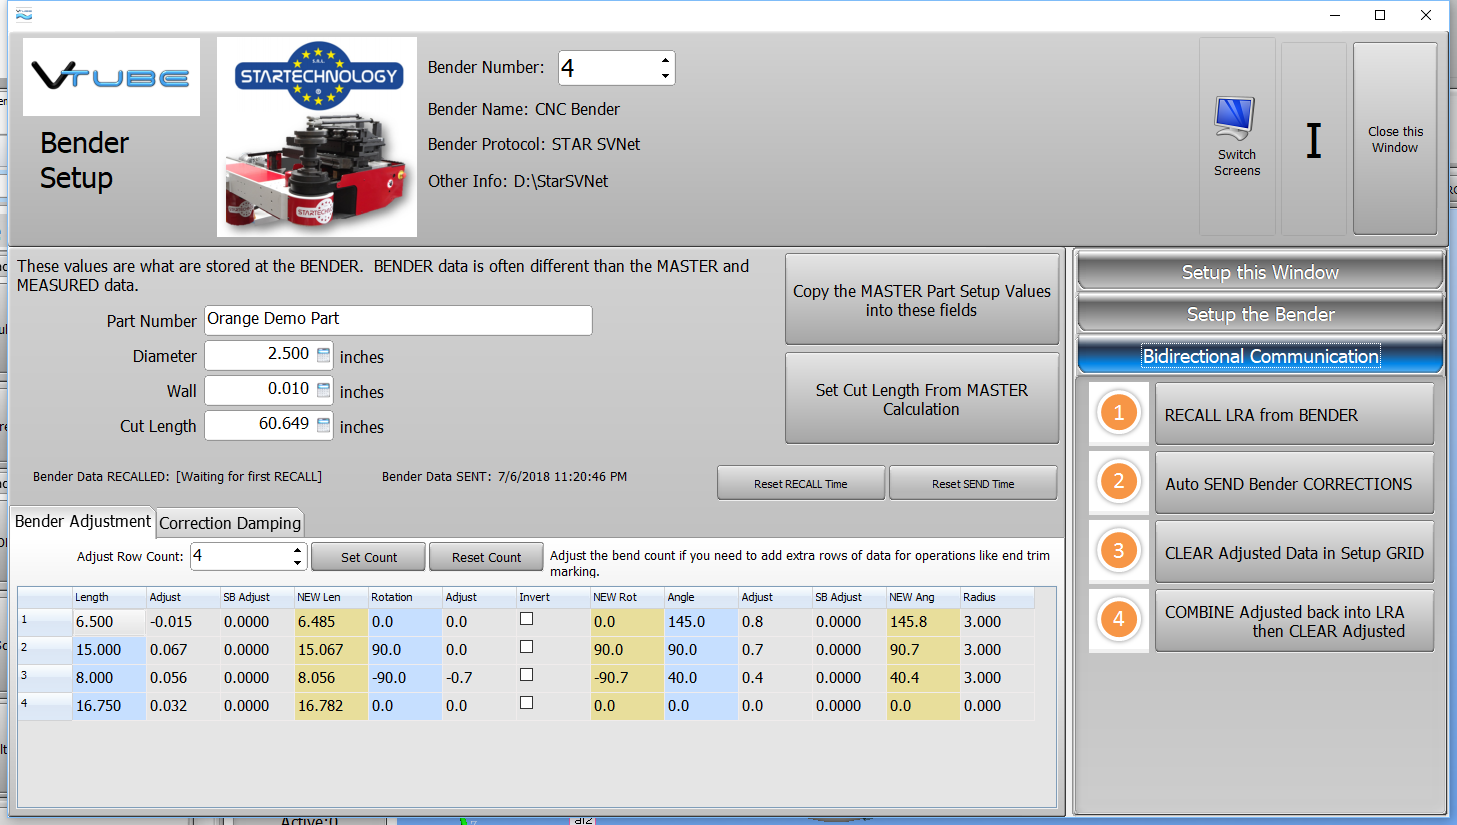Click the Part Number text field
This screenshot has width=1457, height=825.
click(398, 320)
